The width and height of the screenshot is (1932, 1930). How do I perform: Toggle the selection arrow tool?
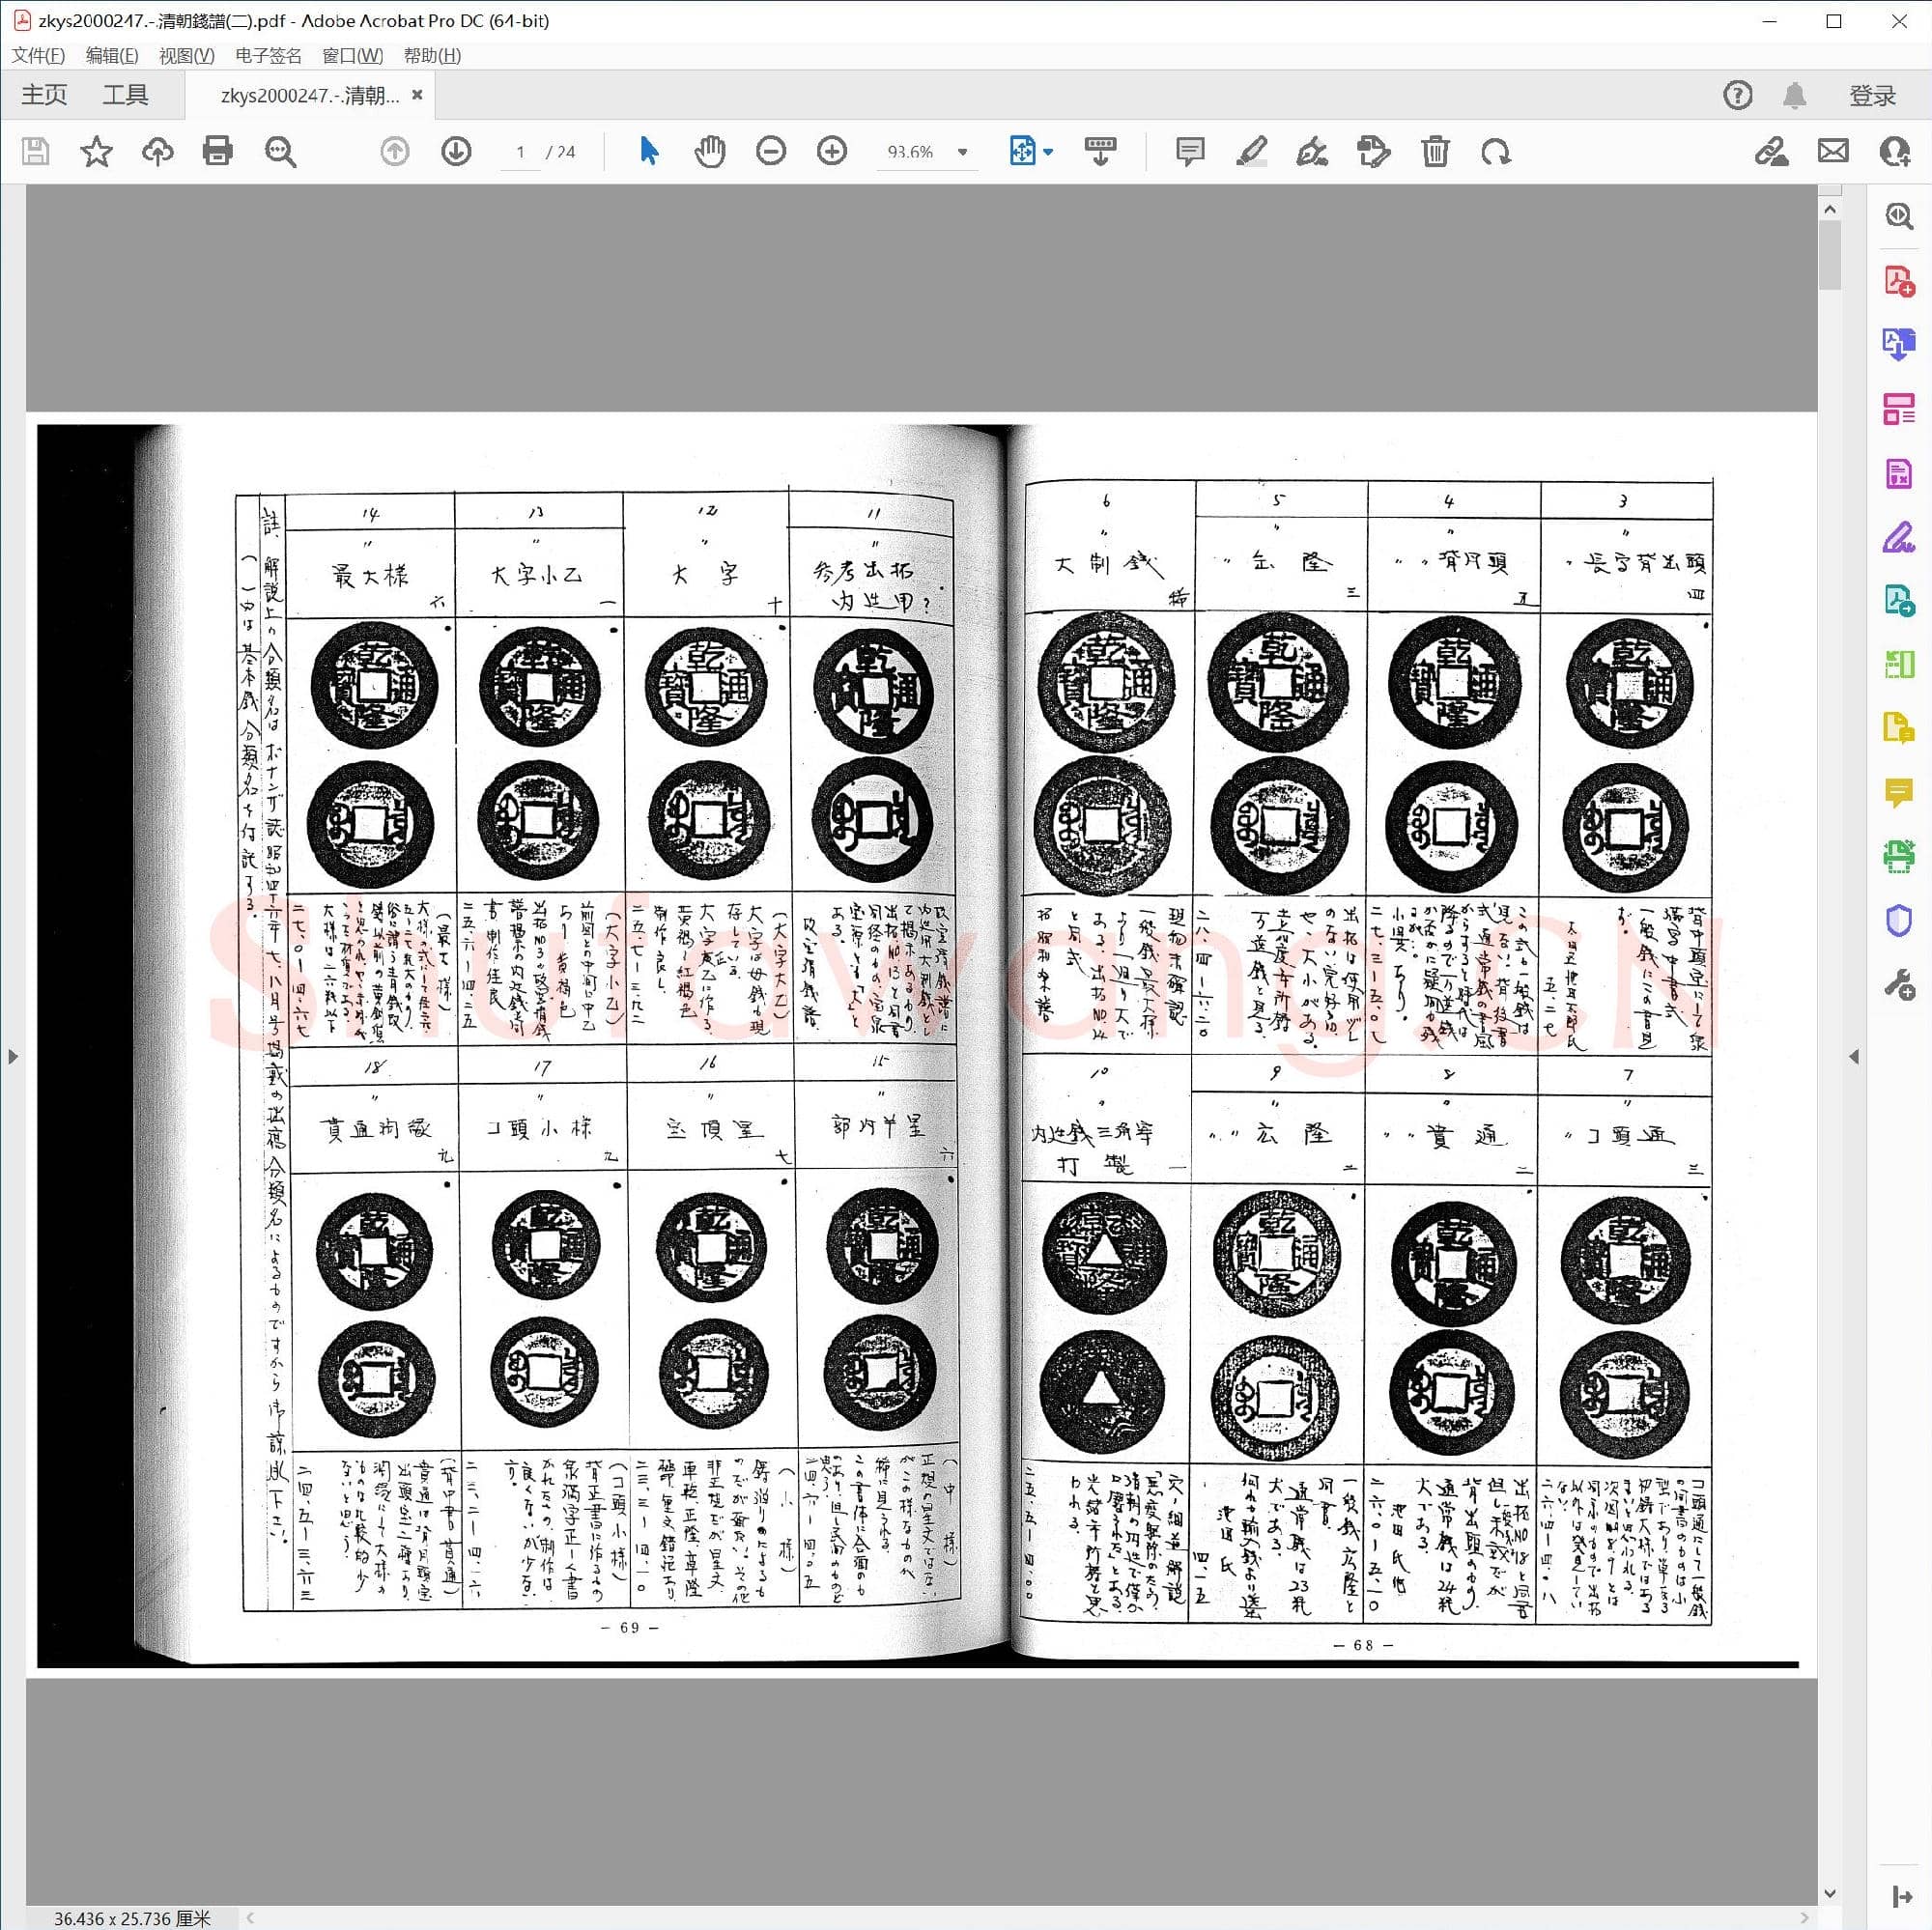[649, 151]
